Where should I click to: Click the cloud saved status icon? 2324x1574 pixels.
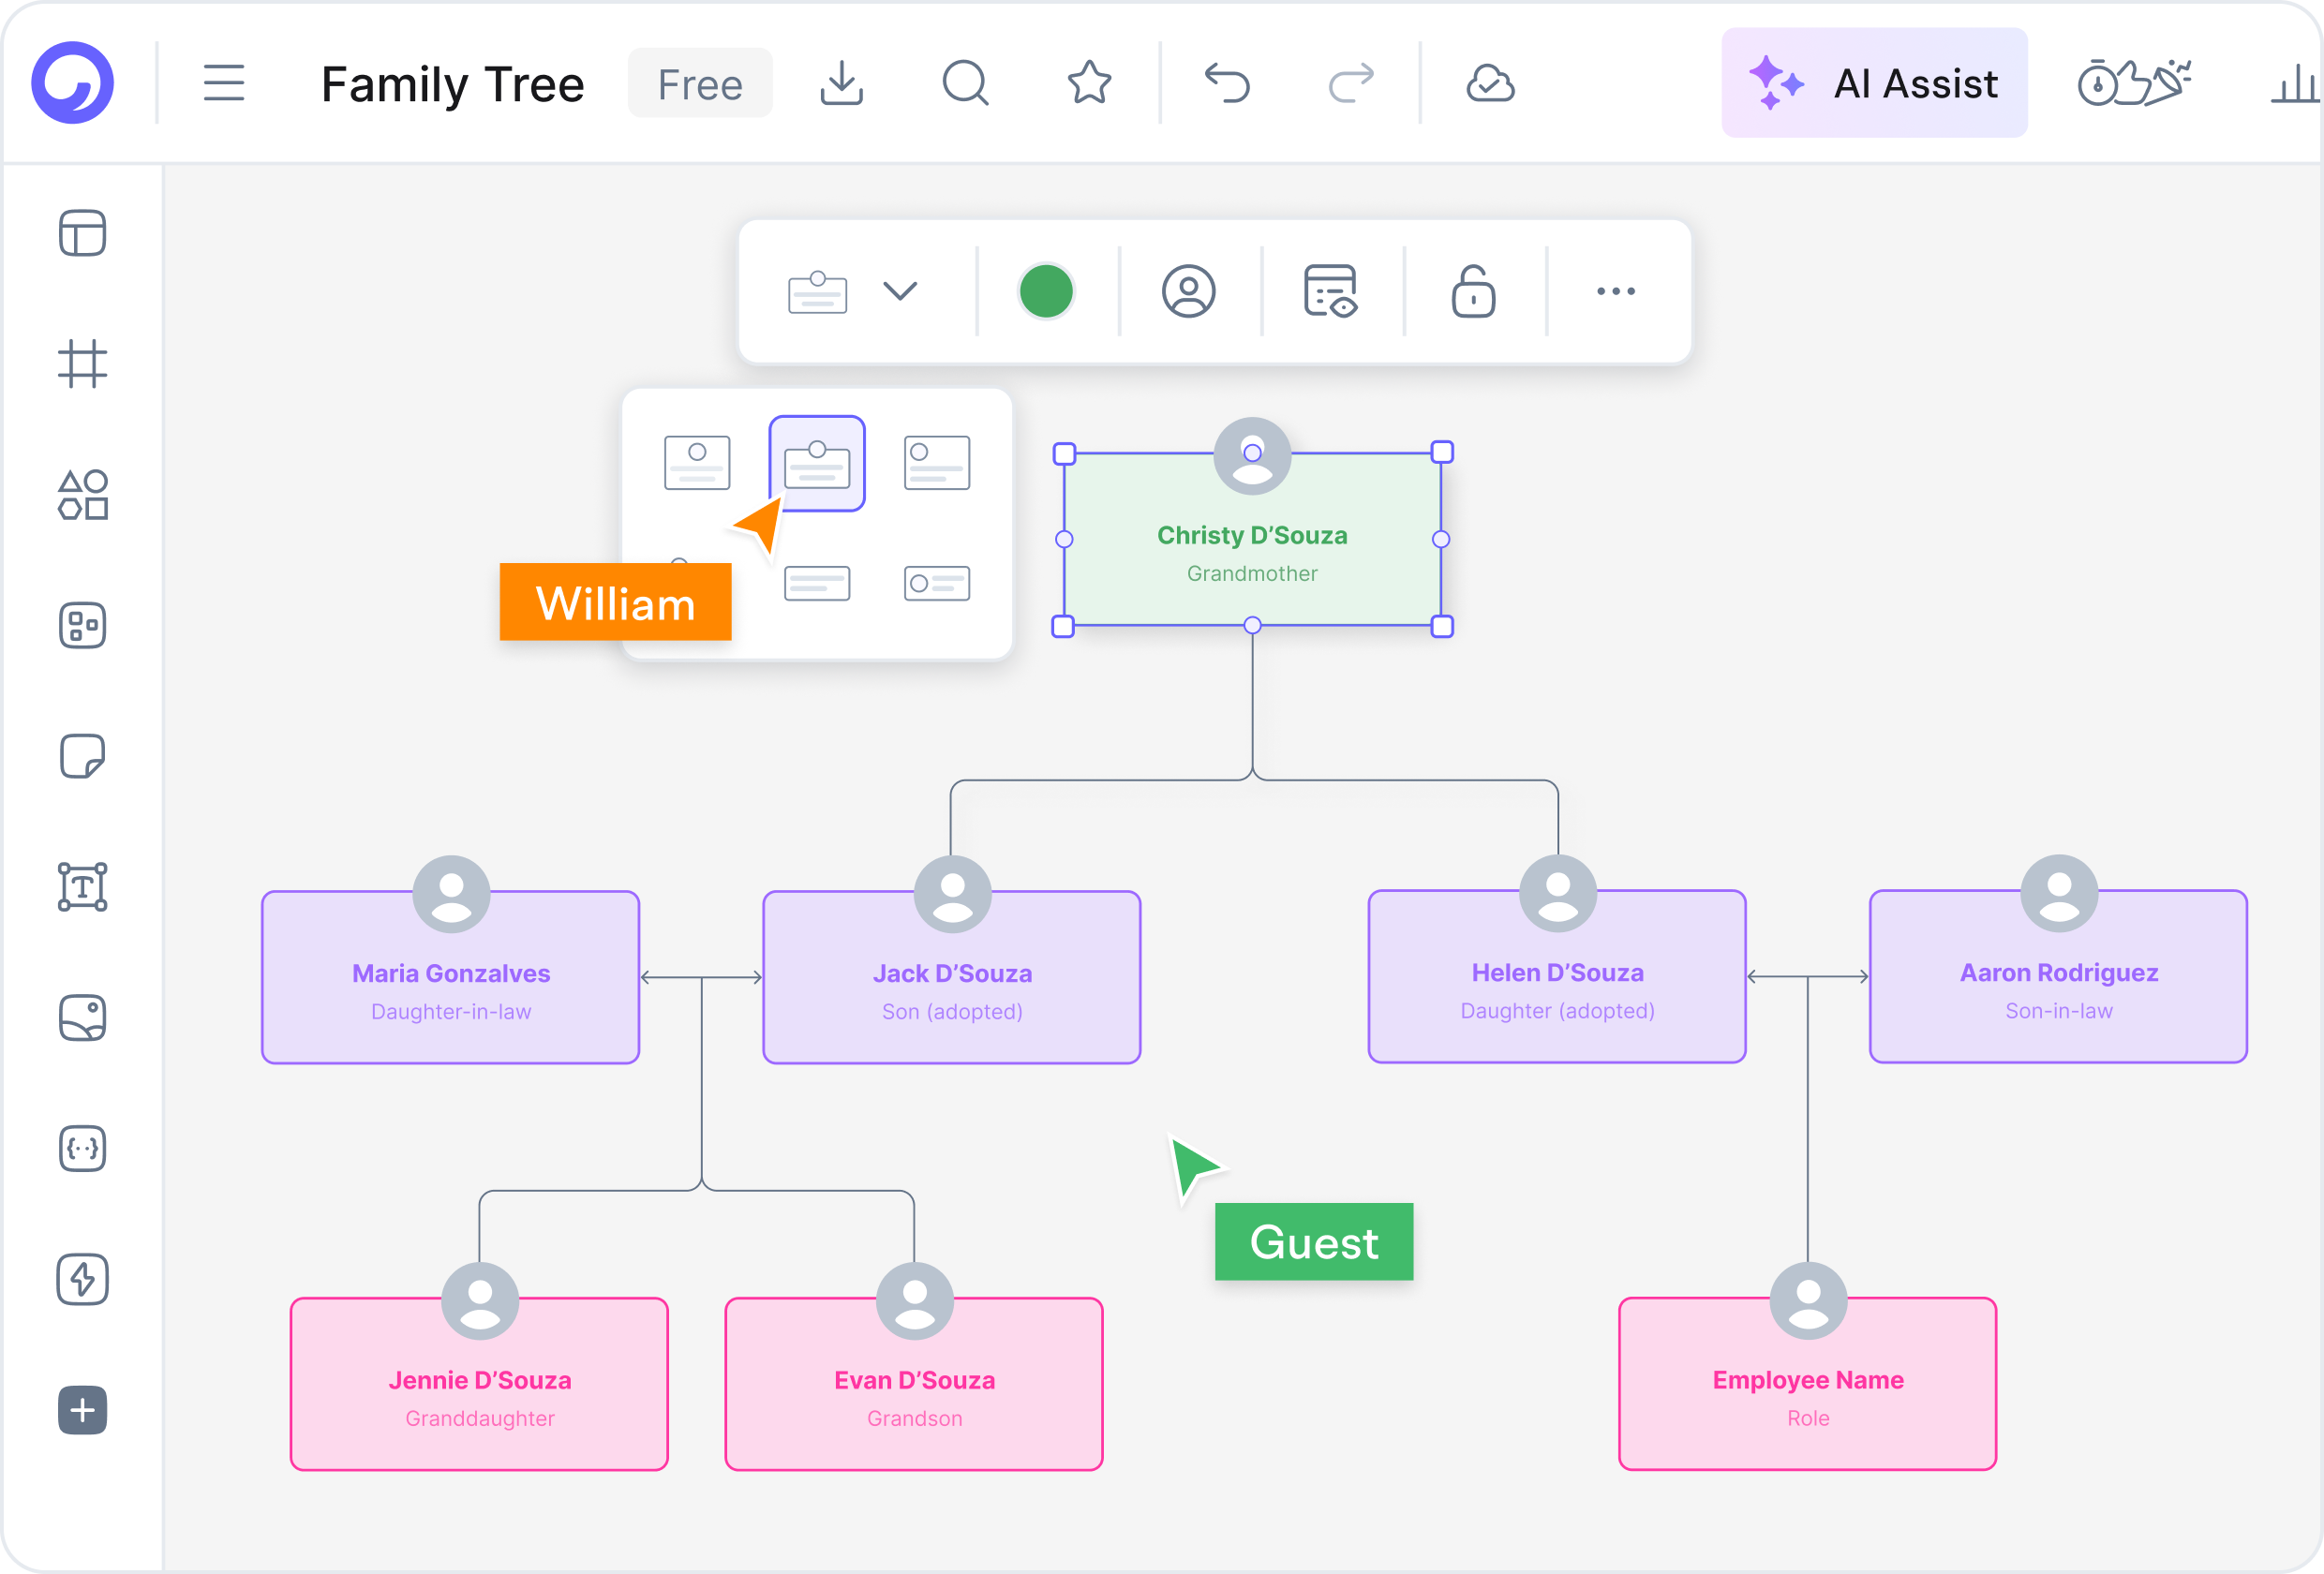1490,83
